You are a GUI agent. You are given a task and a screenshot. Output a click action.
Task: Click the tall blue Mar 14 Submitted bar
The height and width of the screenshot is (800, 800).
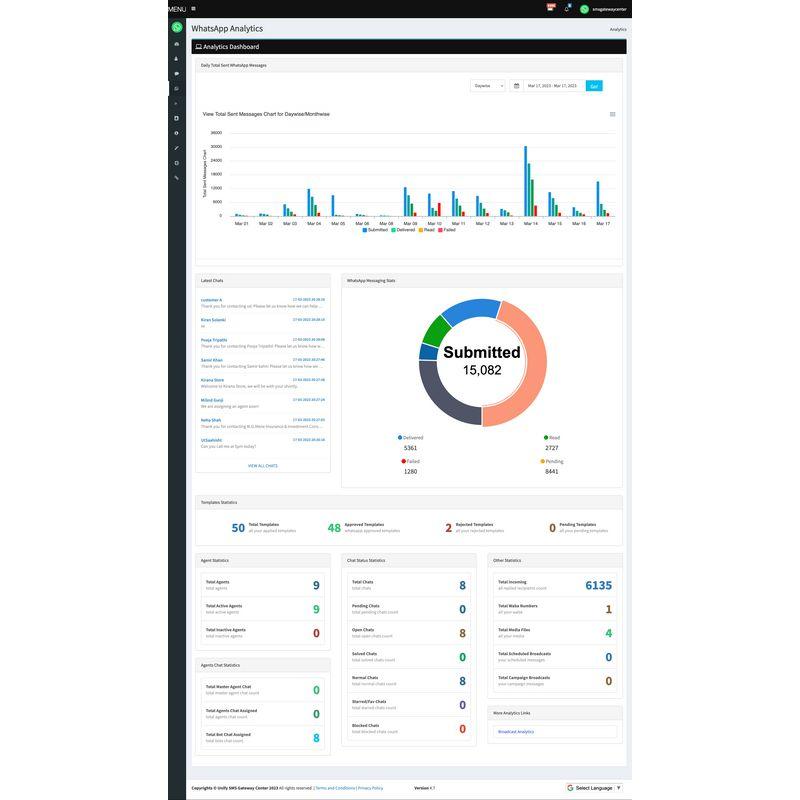click(526, 181)
